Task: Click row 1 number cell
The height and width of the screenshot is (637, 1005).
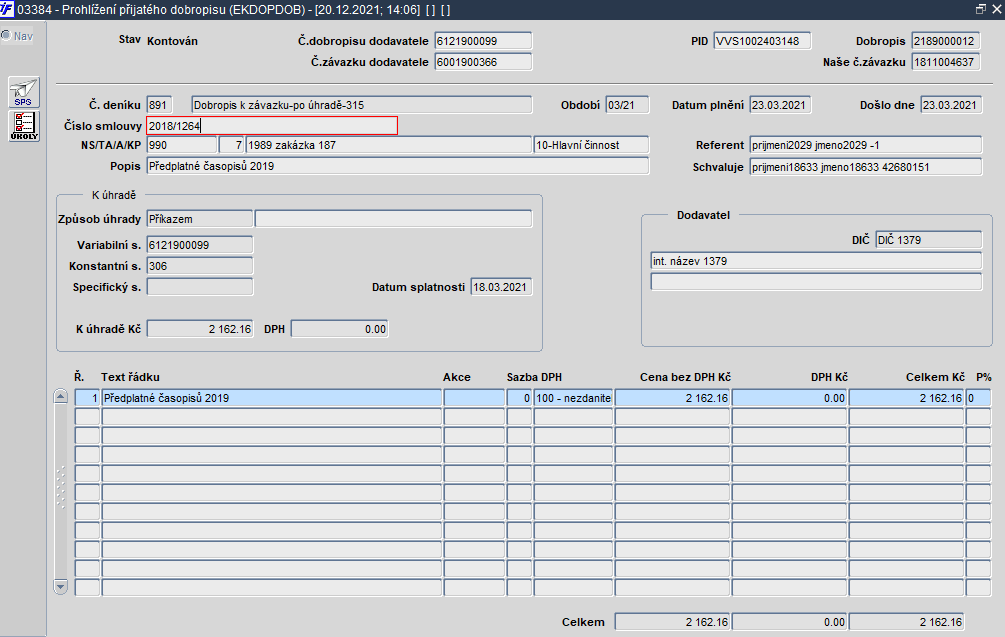Action: 87,398
